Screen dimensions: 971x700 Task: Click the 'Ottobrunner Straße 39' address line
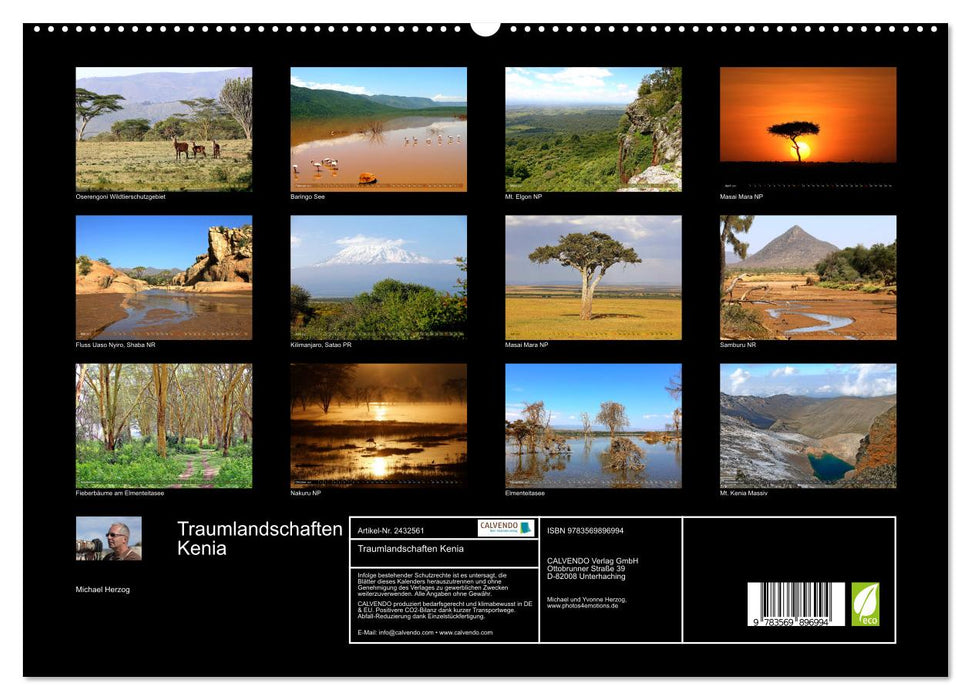click(x=586, y=569)
